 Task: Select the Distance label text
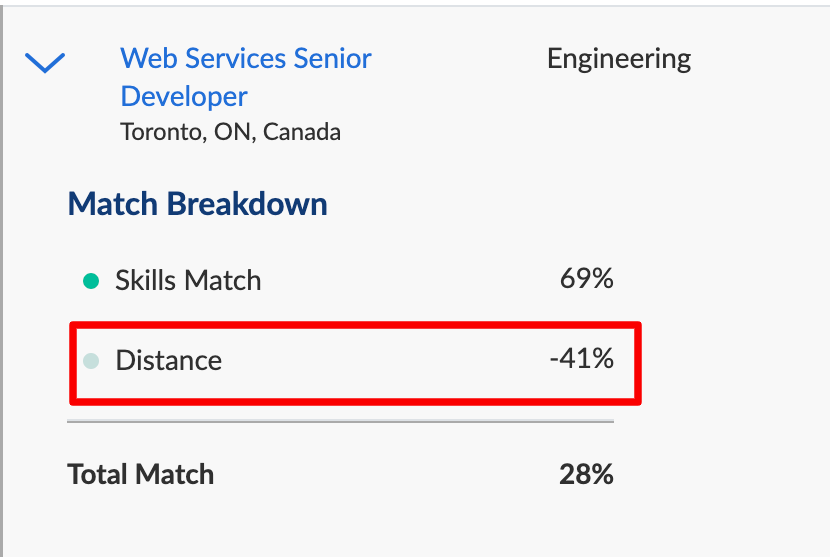pos(168,361)
